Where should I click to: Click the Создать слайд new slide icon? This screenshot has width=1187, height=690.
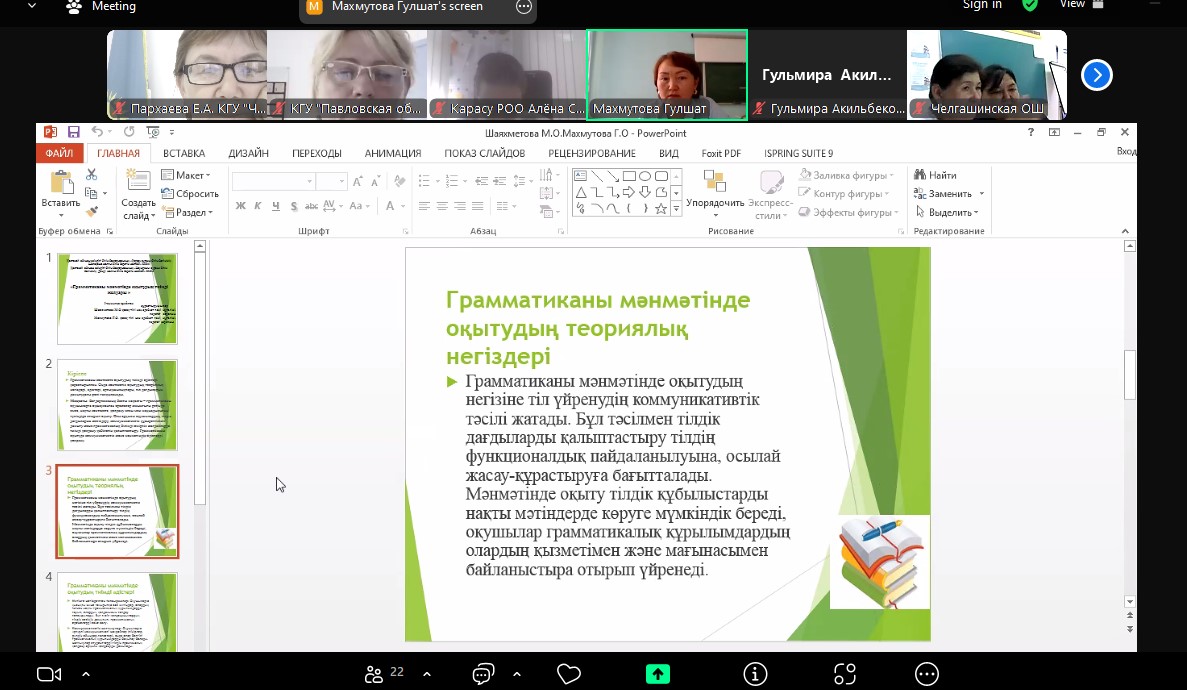coord(138,183)
